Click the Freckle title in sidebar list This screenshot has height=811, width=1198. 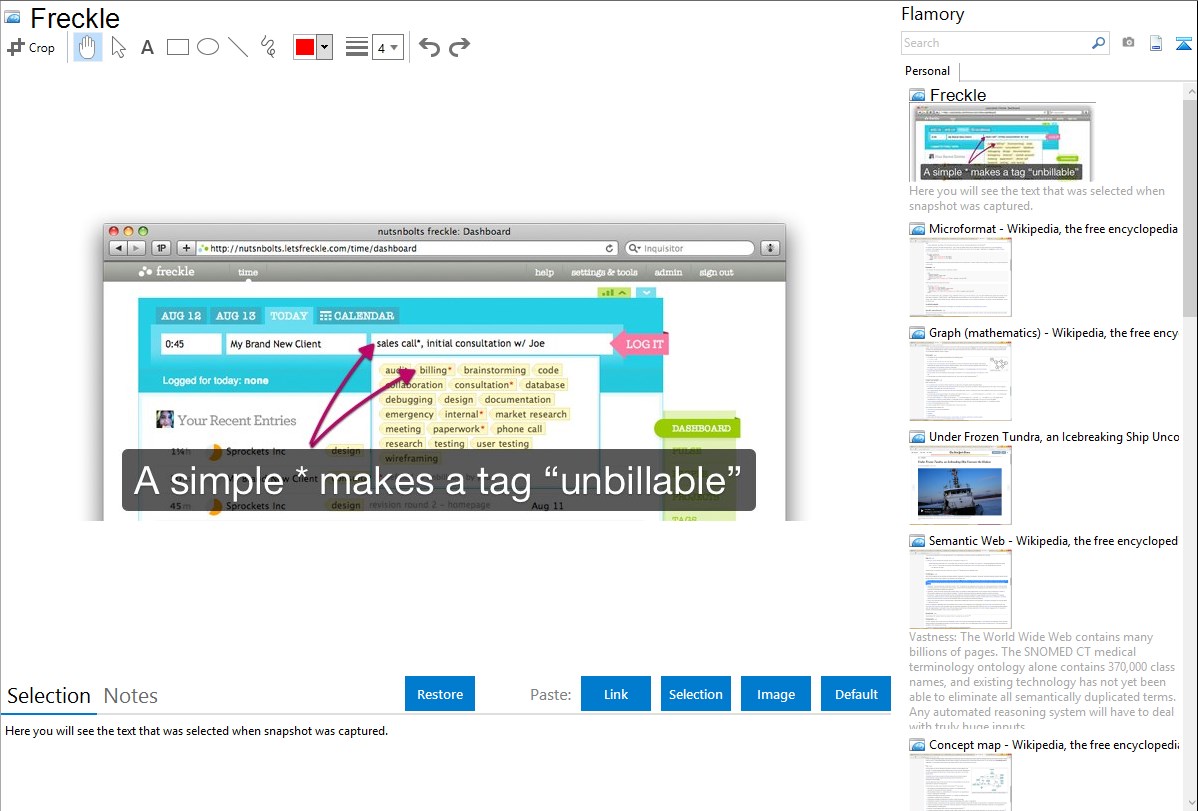958,96
